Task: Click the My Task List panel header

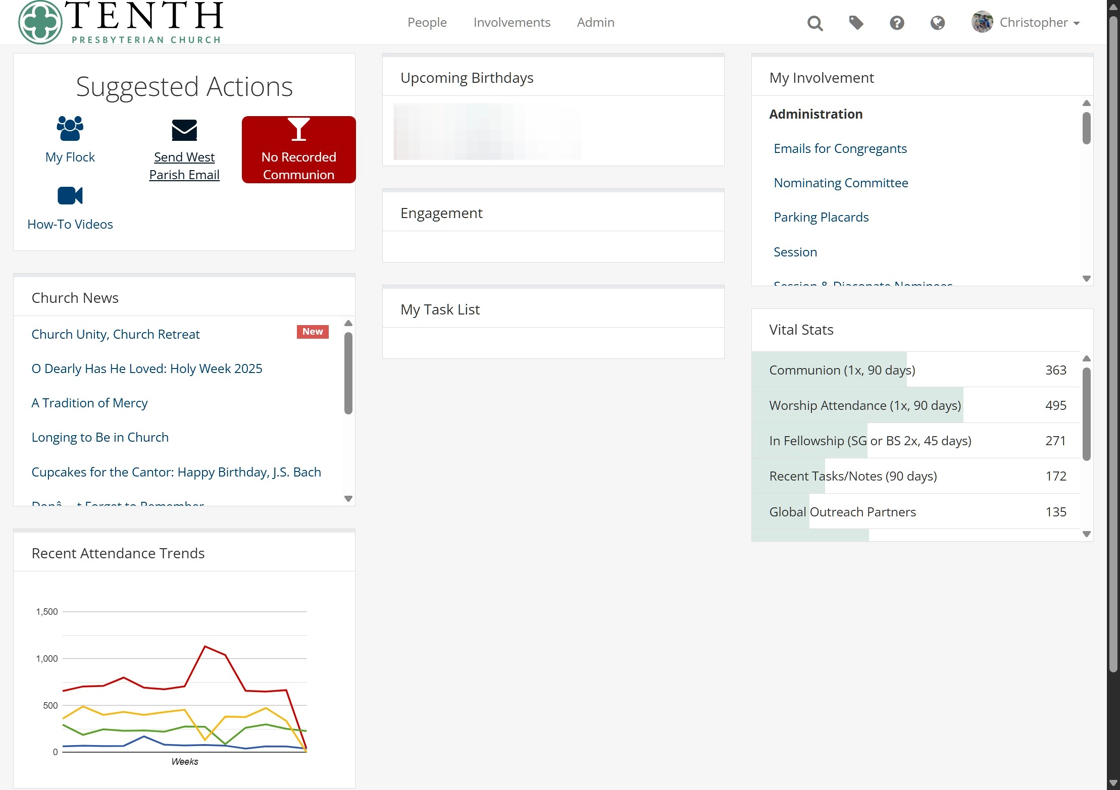Action: 553,309
